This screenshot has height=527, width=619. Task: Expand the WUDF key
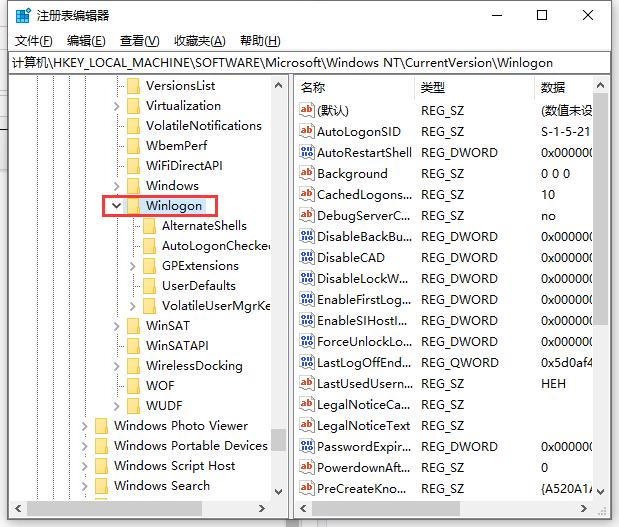coord(116,406)
